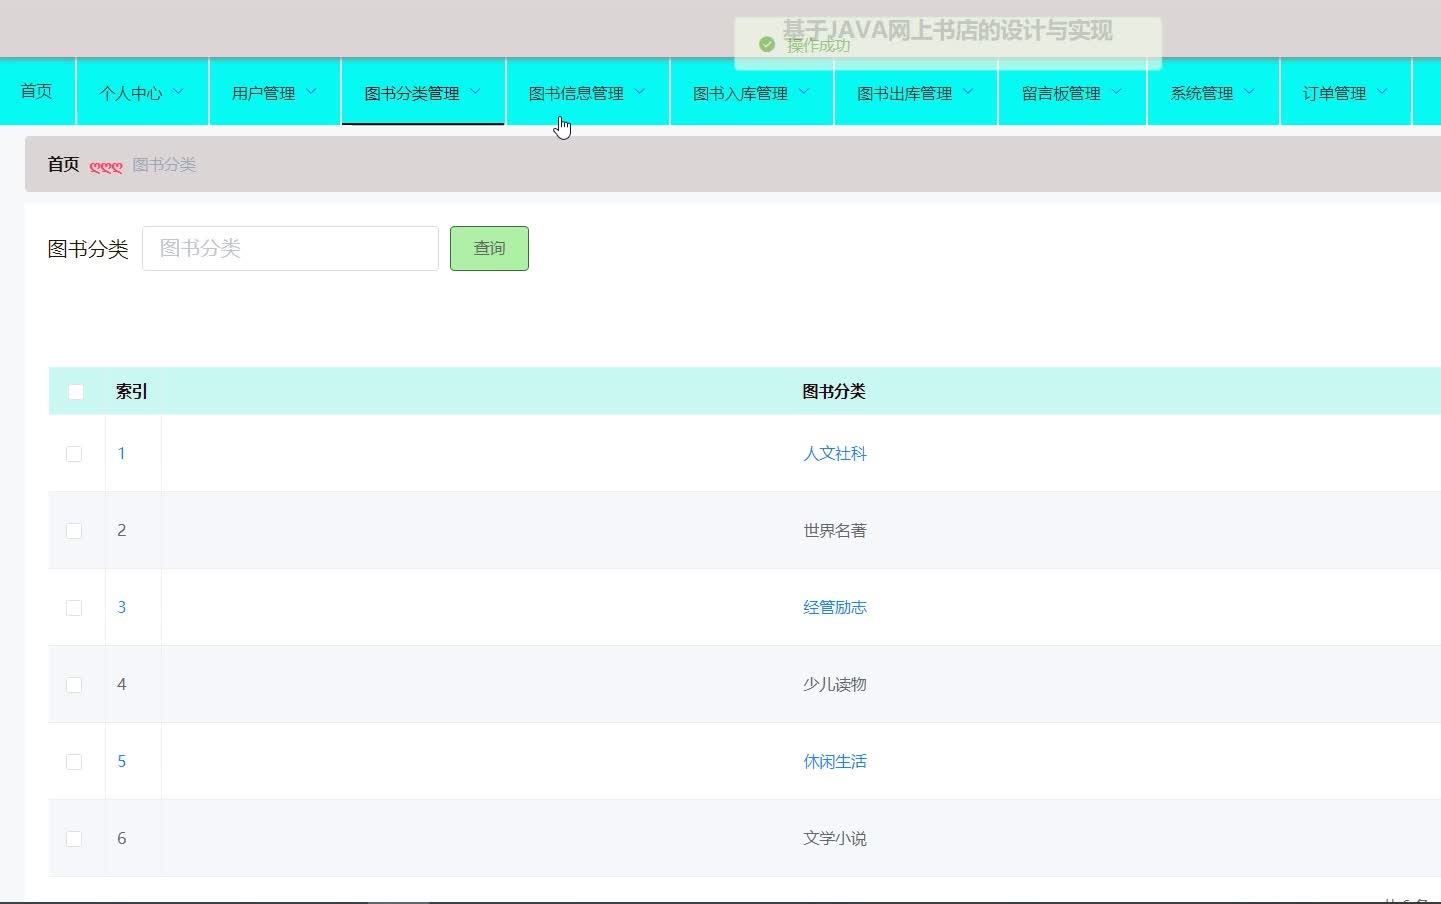This screenshot has height=904, width=1441.
Task: Expand the 留言板管理 menu chevron
Action: (1116, 92)
